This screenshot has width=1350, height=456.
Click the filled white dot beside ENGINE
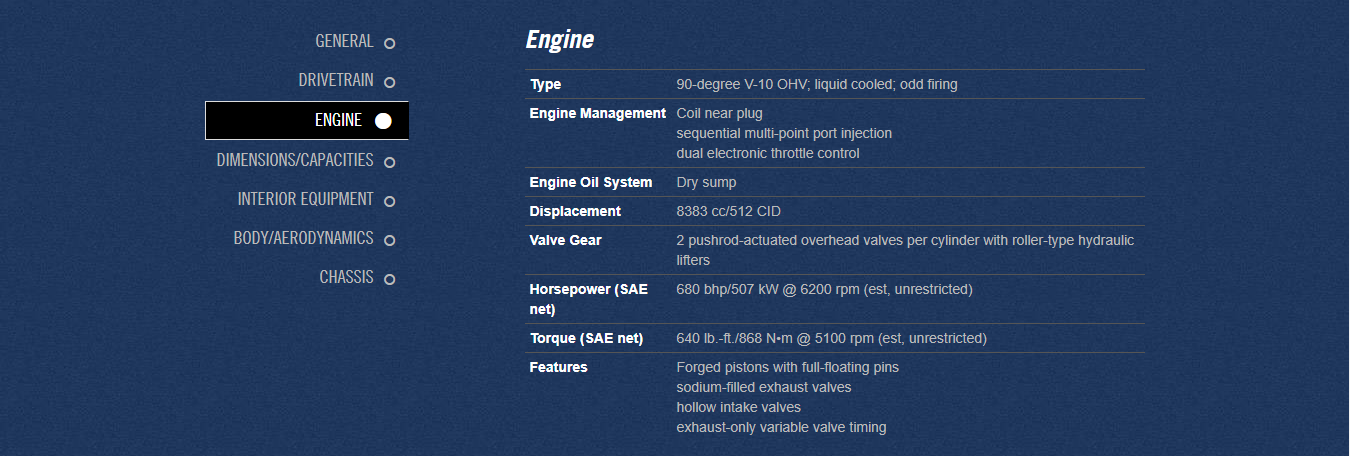click(x=383, y=121)
